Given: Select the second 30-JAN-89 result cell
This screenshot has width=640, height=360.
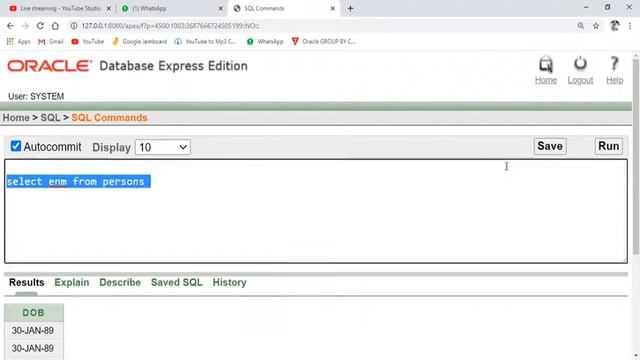Looking at the screenshot, I should [33, 348].
